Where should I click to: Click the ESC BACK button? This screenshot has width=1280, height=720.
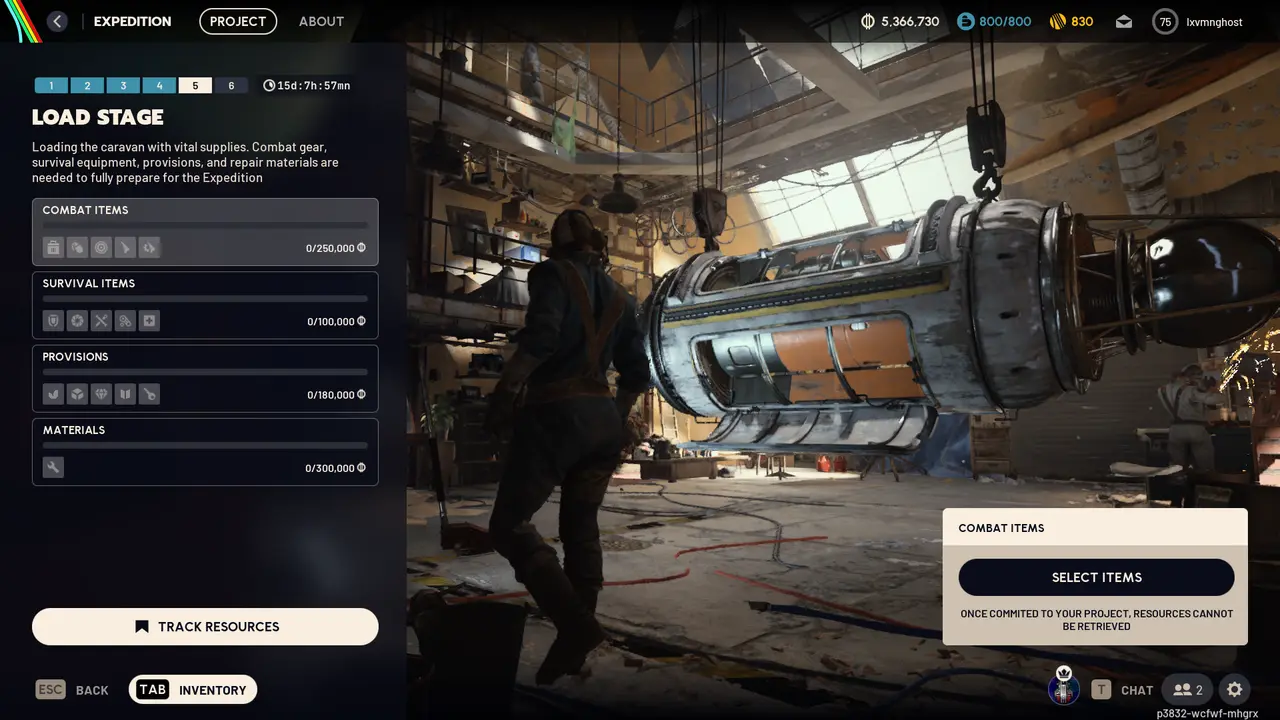(72, 690)
